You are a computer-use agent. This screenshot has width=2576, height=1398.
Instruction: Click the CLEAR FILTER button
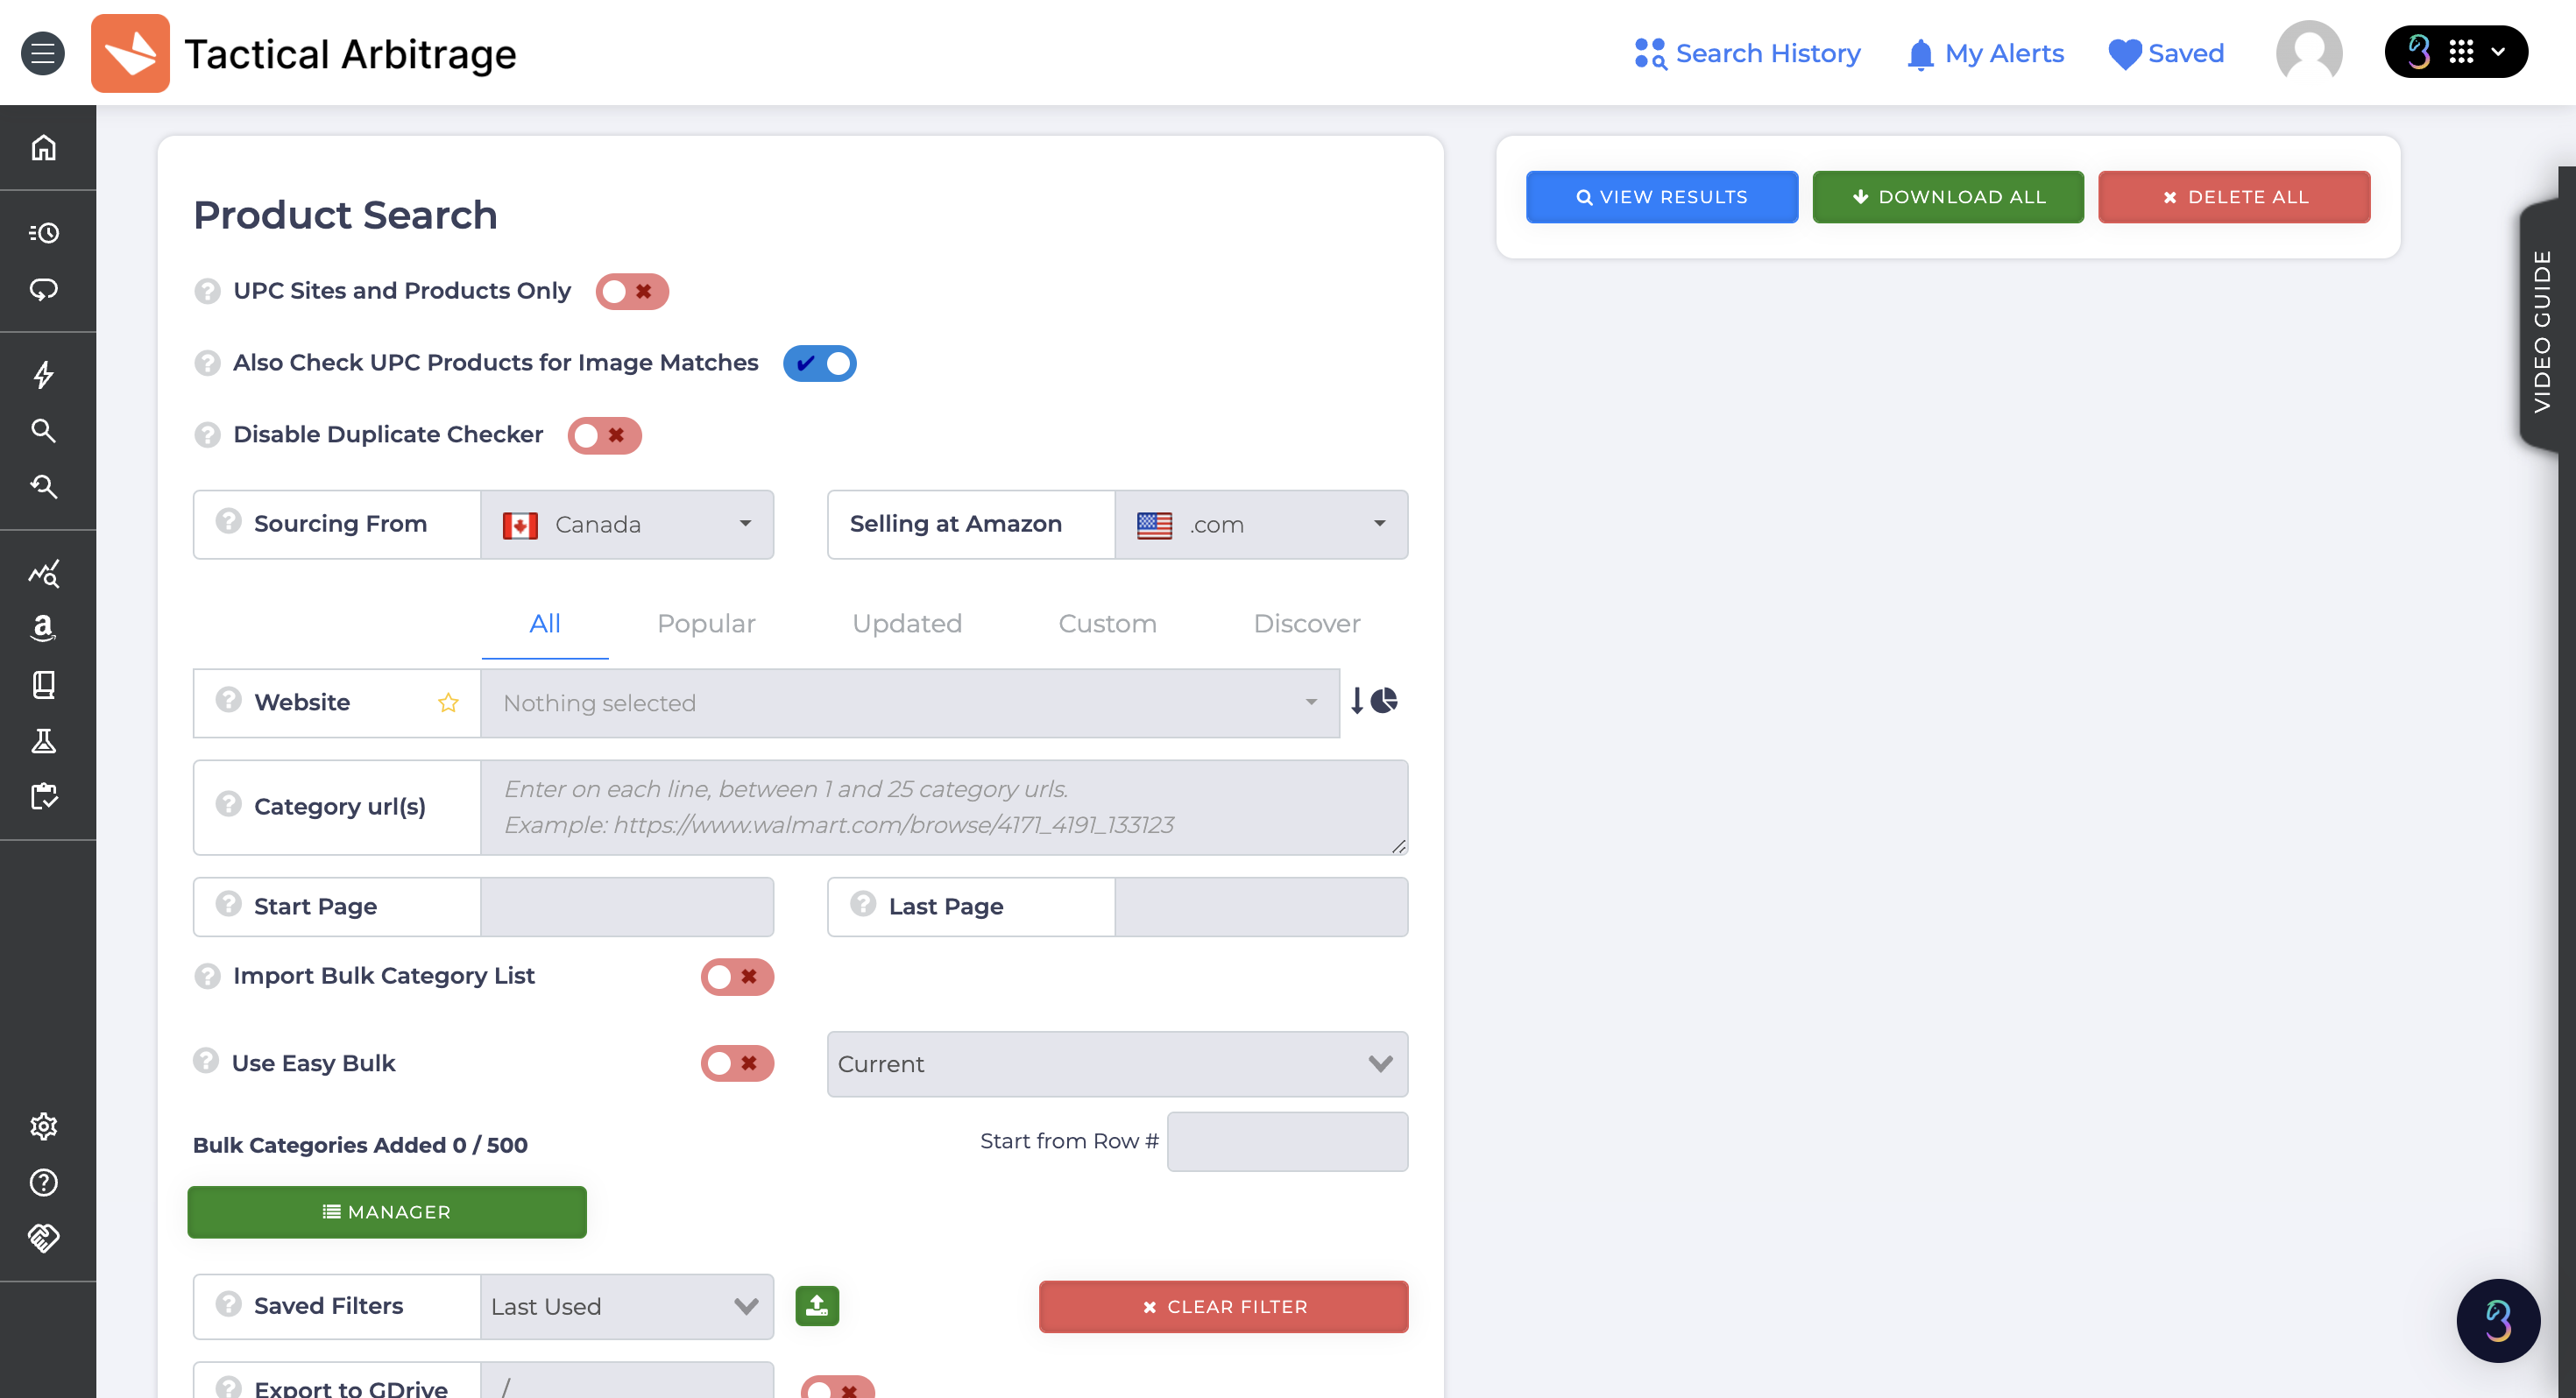(x=1224, y=1307)
